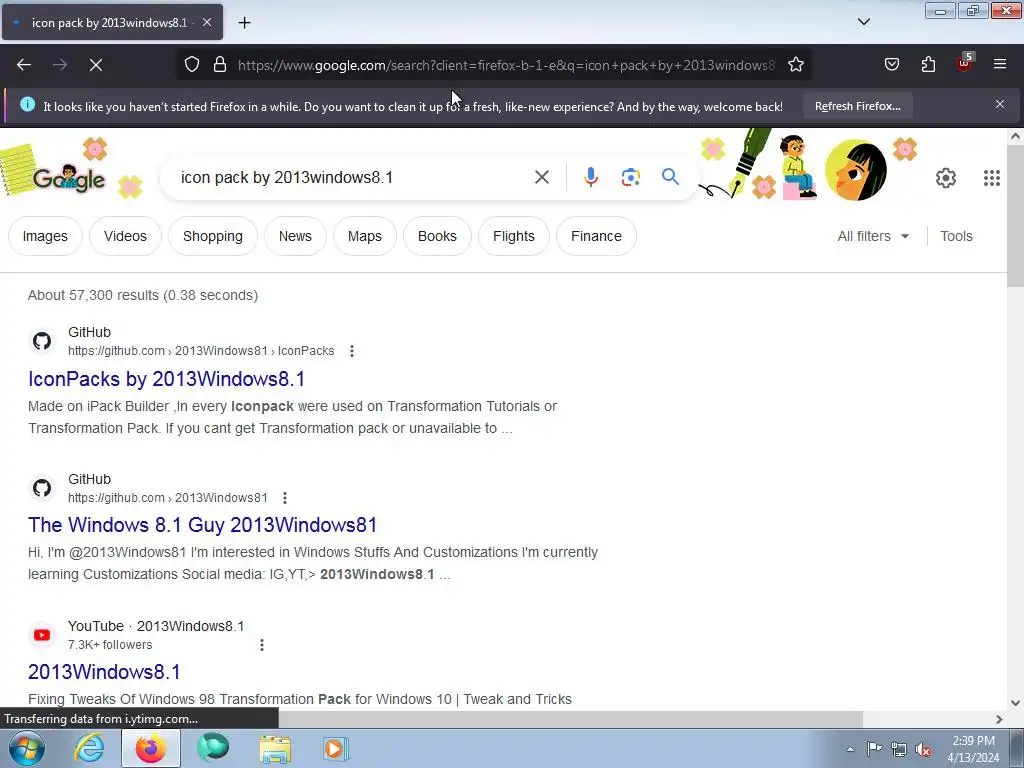Open the Google apps grid
Screen dimensions: 1024x768
[991, 178]
